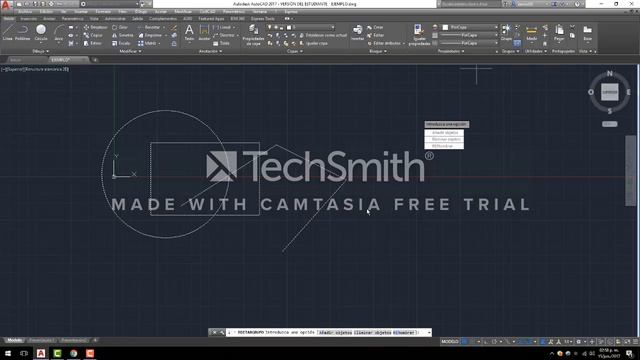
Task: Click the Crear block tool
Action: click(375, 27)
